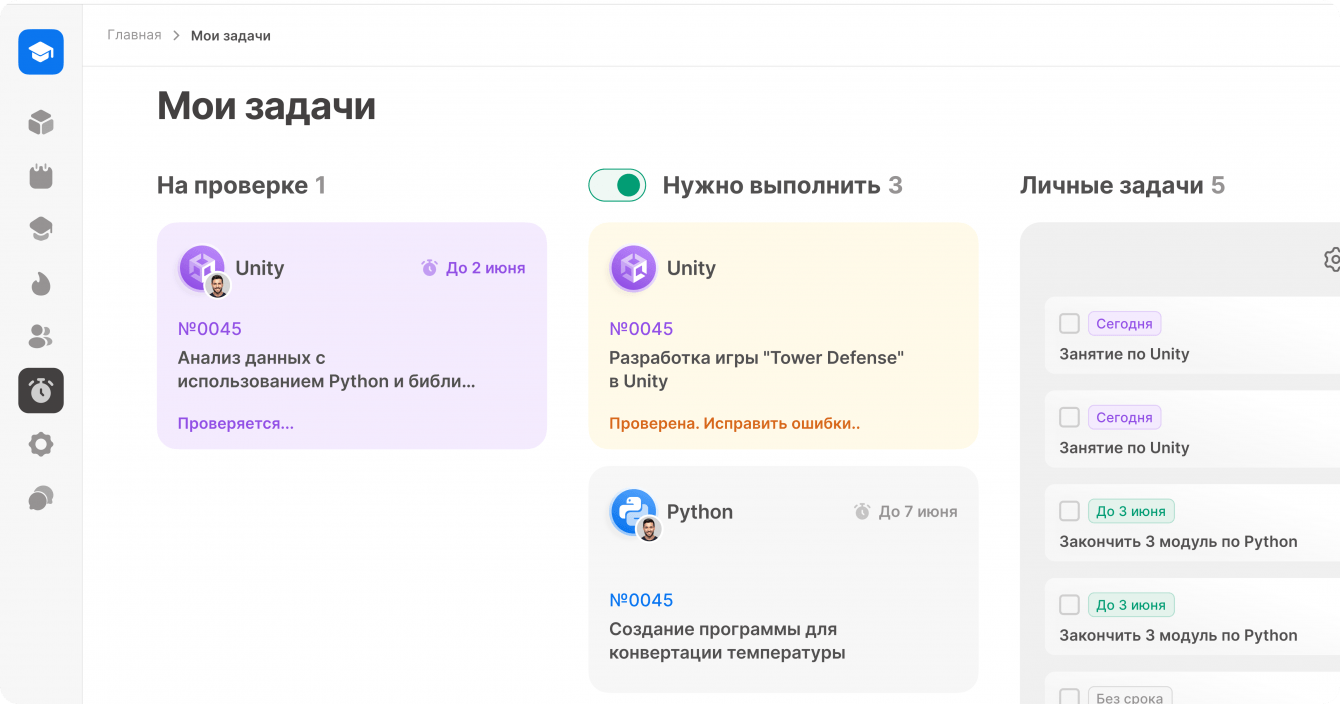Open the chat bubbles sidebar icon
The width and height of the screenshot is (1340, 704).
tap(41, 498)
